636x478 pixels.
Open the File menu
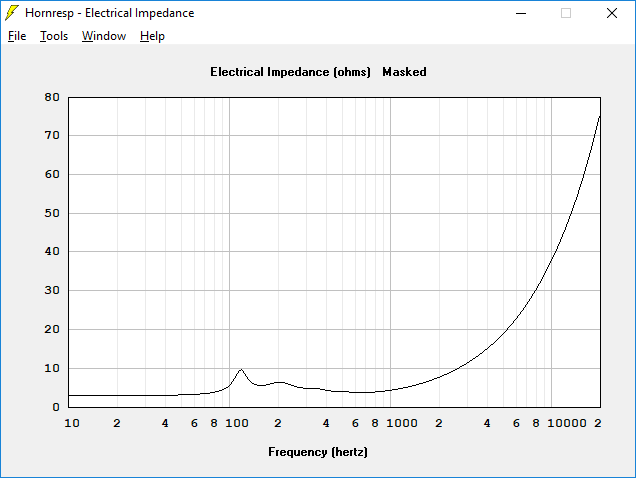[x=17, y=36]
